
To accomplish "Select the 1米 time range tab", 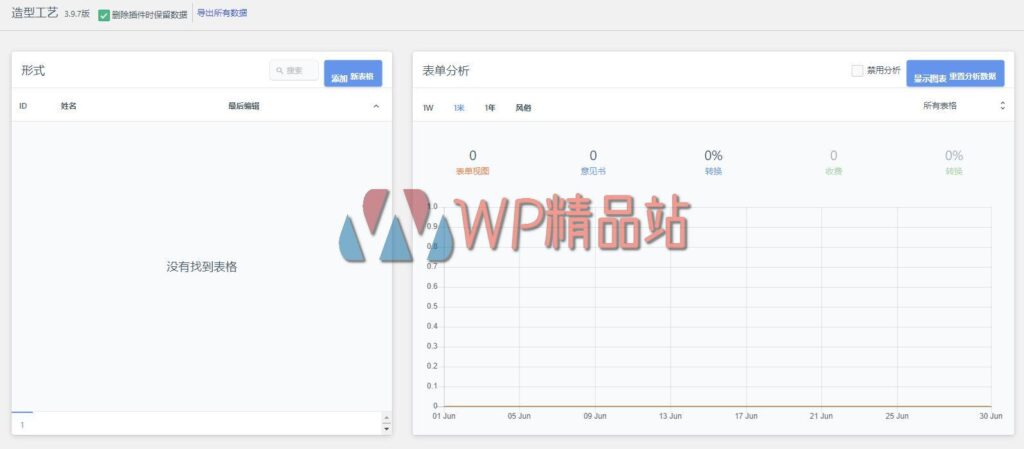I will click(459, 108).
